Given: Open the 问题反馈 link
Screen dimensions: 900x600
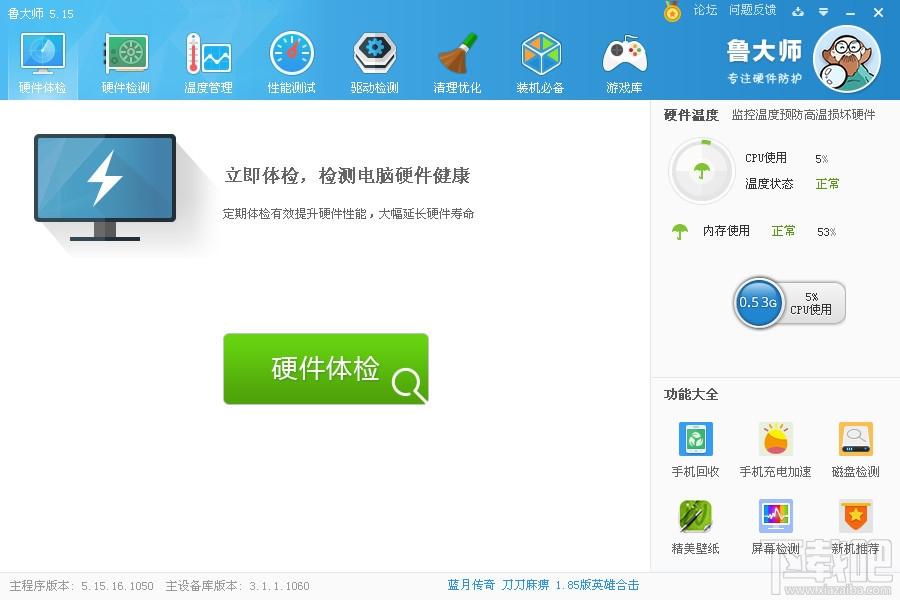Looking at the screenshot, I should pos(752,10).
